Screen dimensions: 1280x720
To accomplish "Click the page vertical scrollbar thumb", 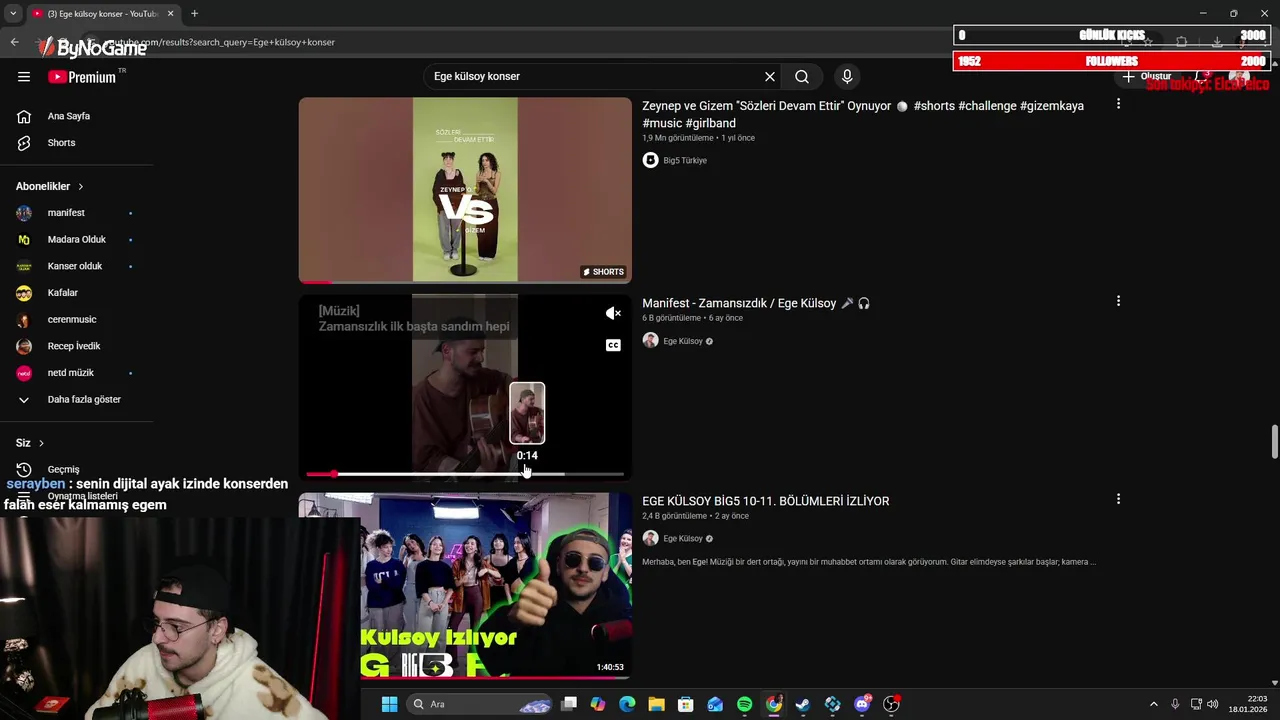I will [x=1274, y=440].
